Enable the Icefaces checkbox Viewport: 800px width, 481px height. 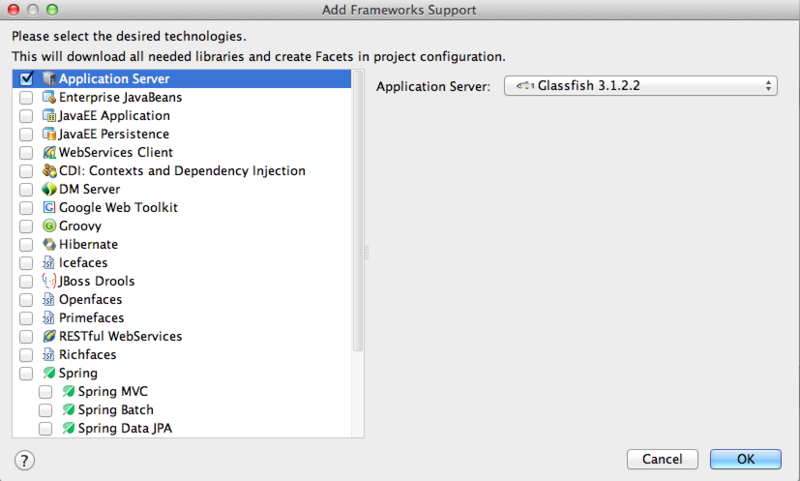coord(26,263)
